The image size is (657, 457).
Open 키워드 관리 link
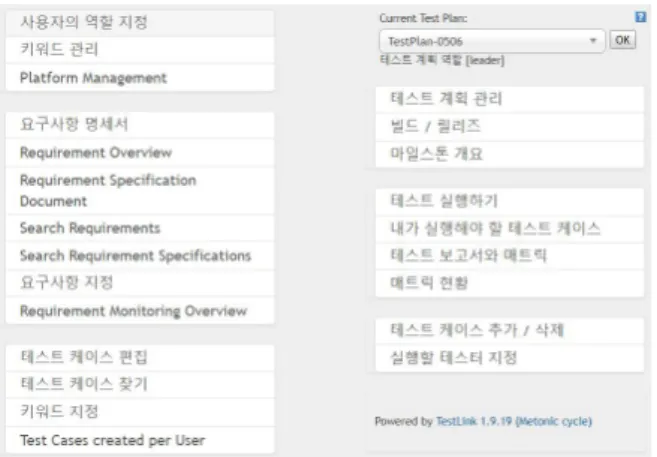[140, 49]
